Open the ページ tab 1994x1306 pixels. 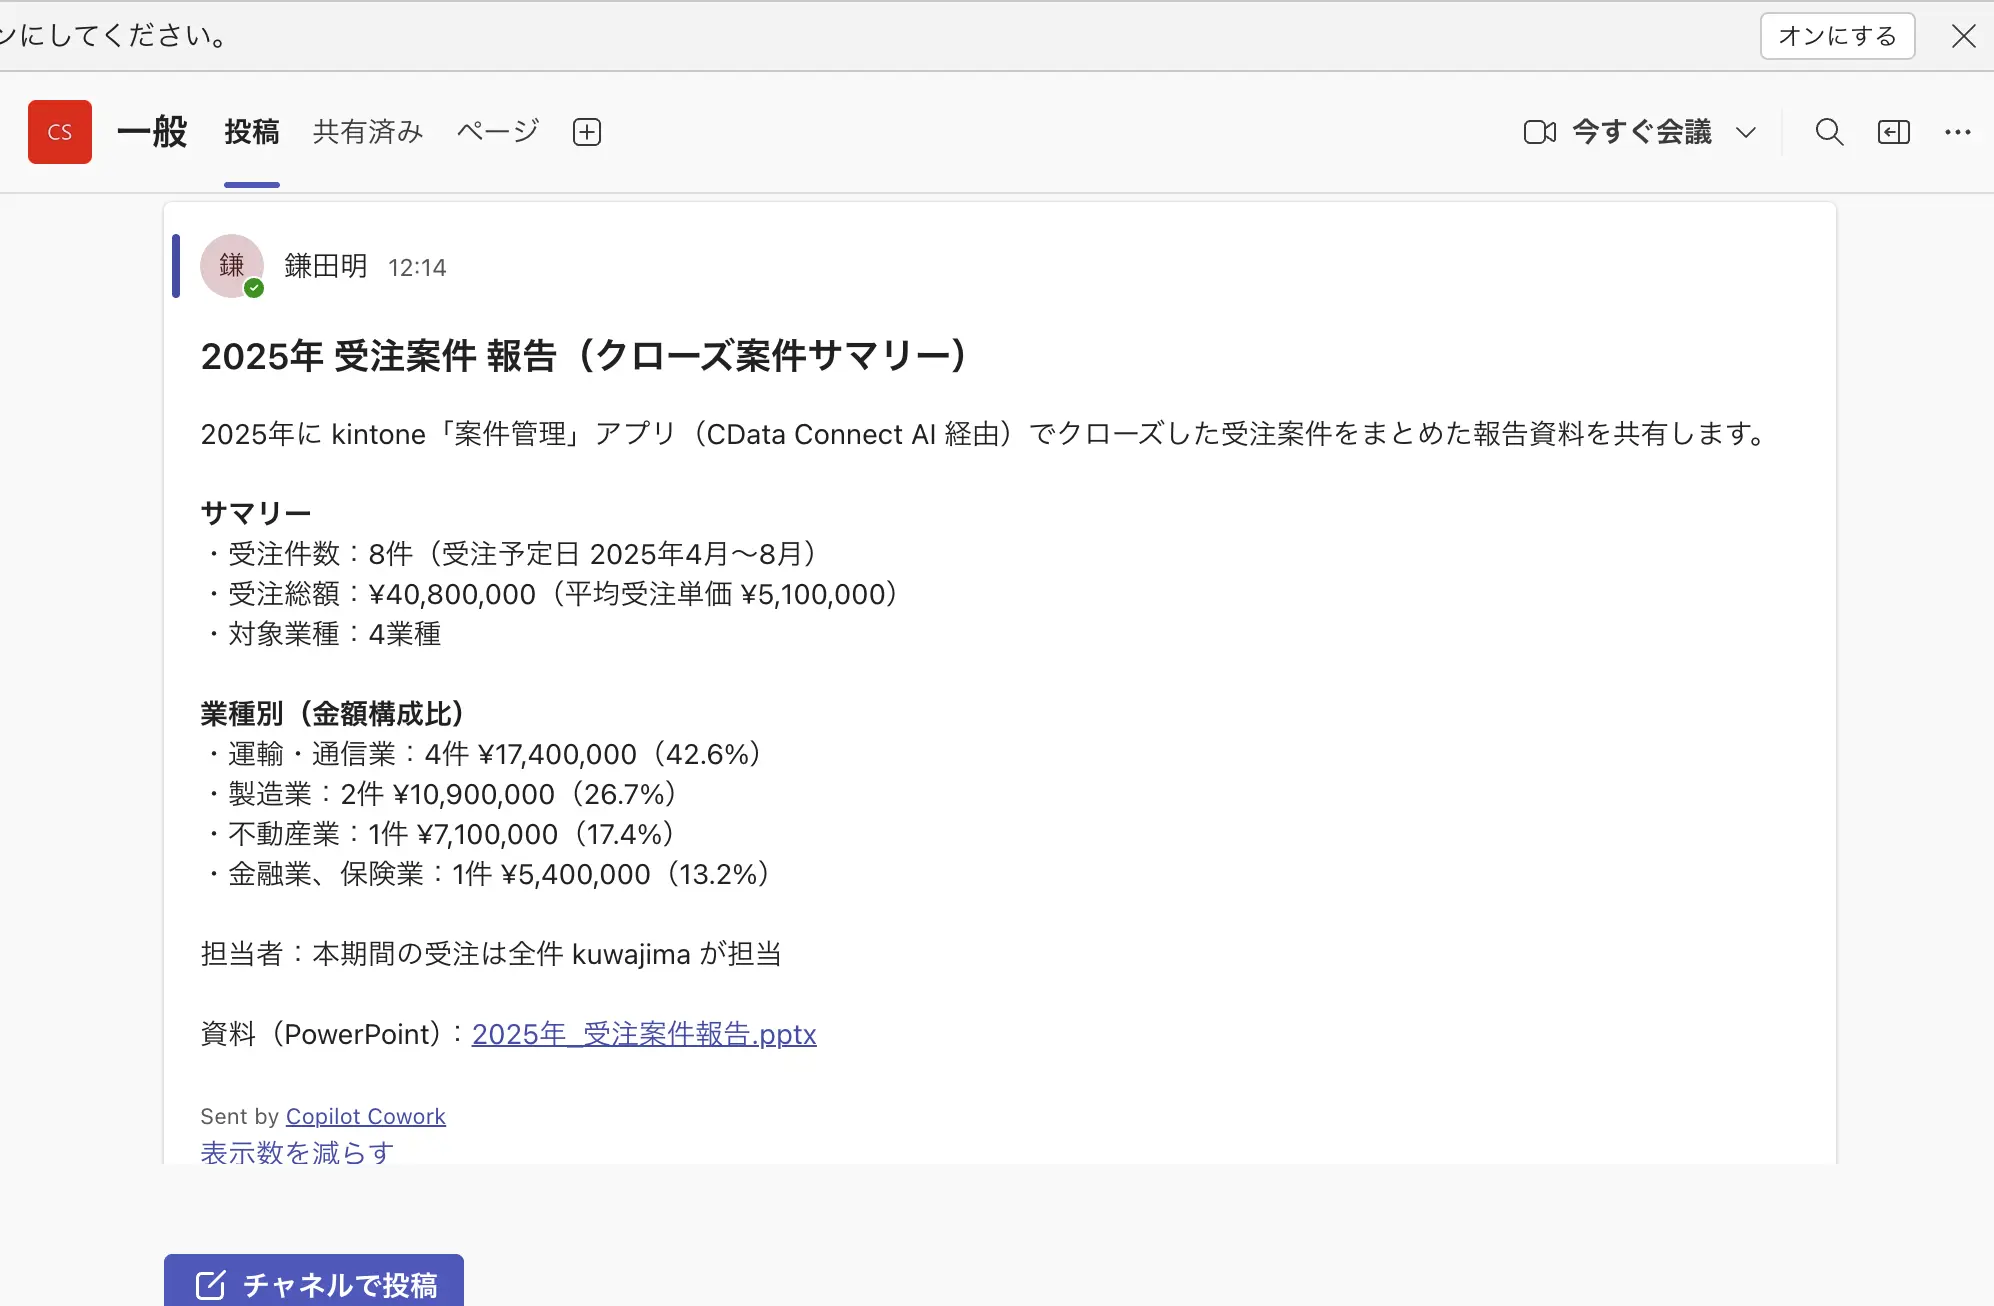point(498,132)
